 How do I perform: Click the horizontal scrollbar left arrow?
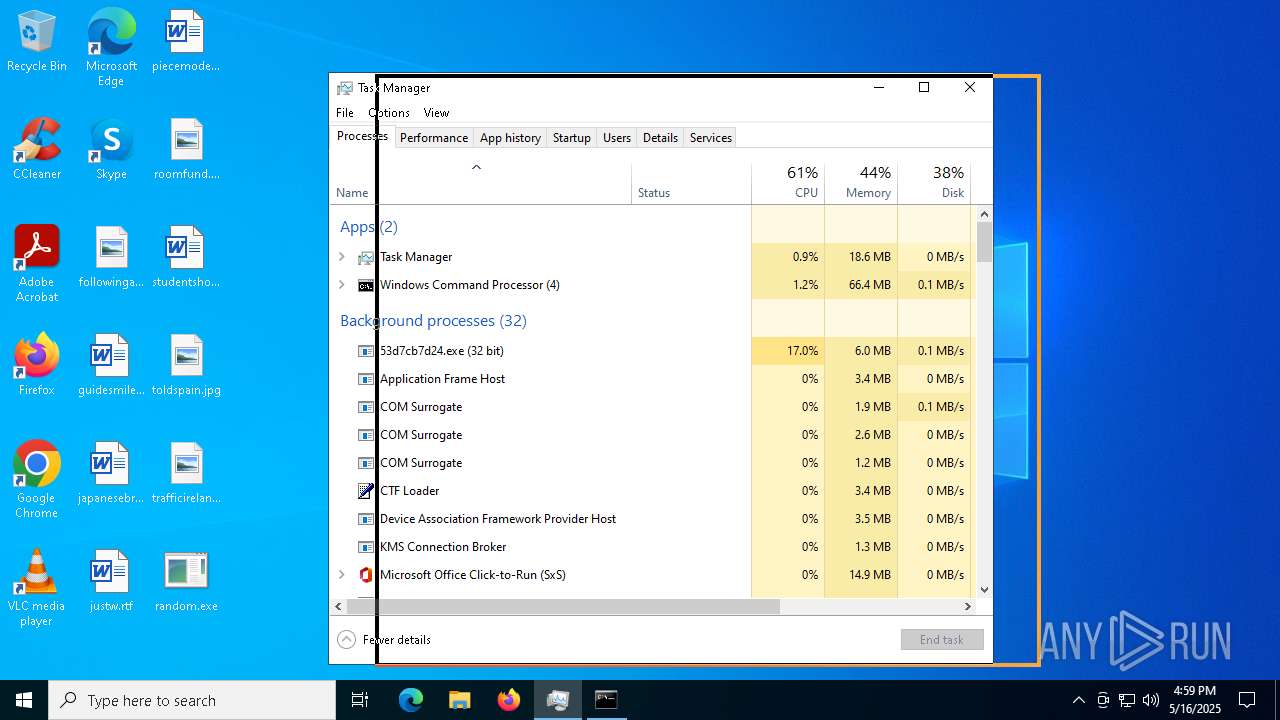338,606
